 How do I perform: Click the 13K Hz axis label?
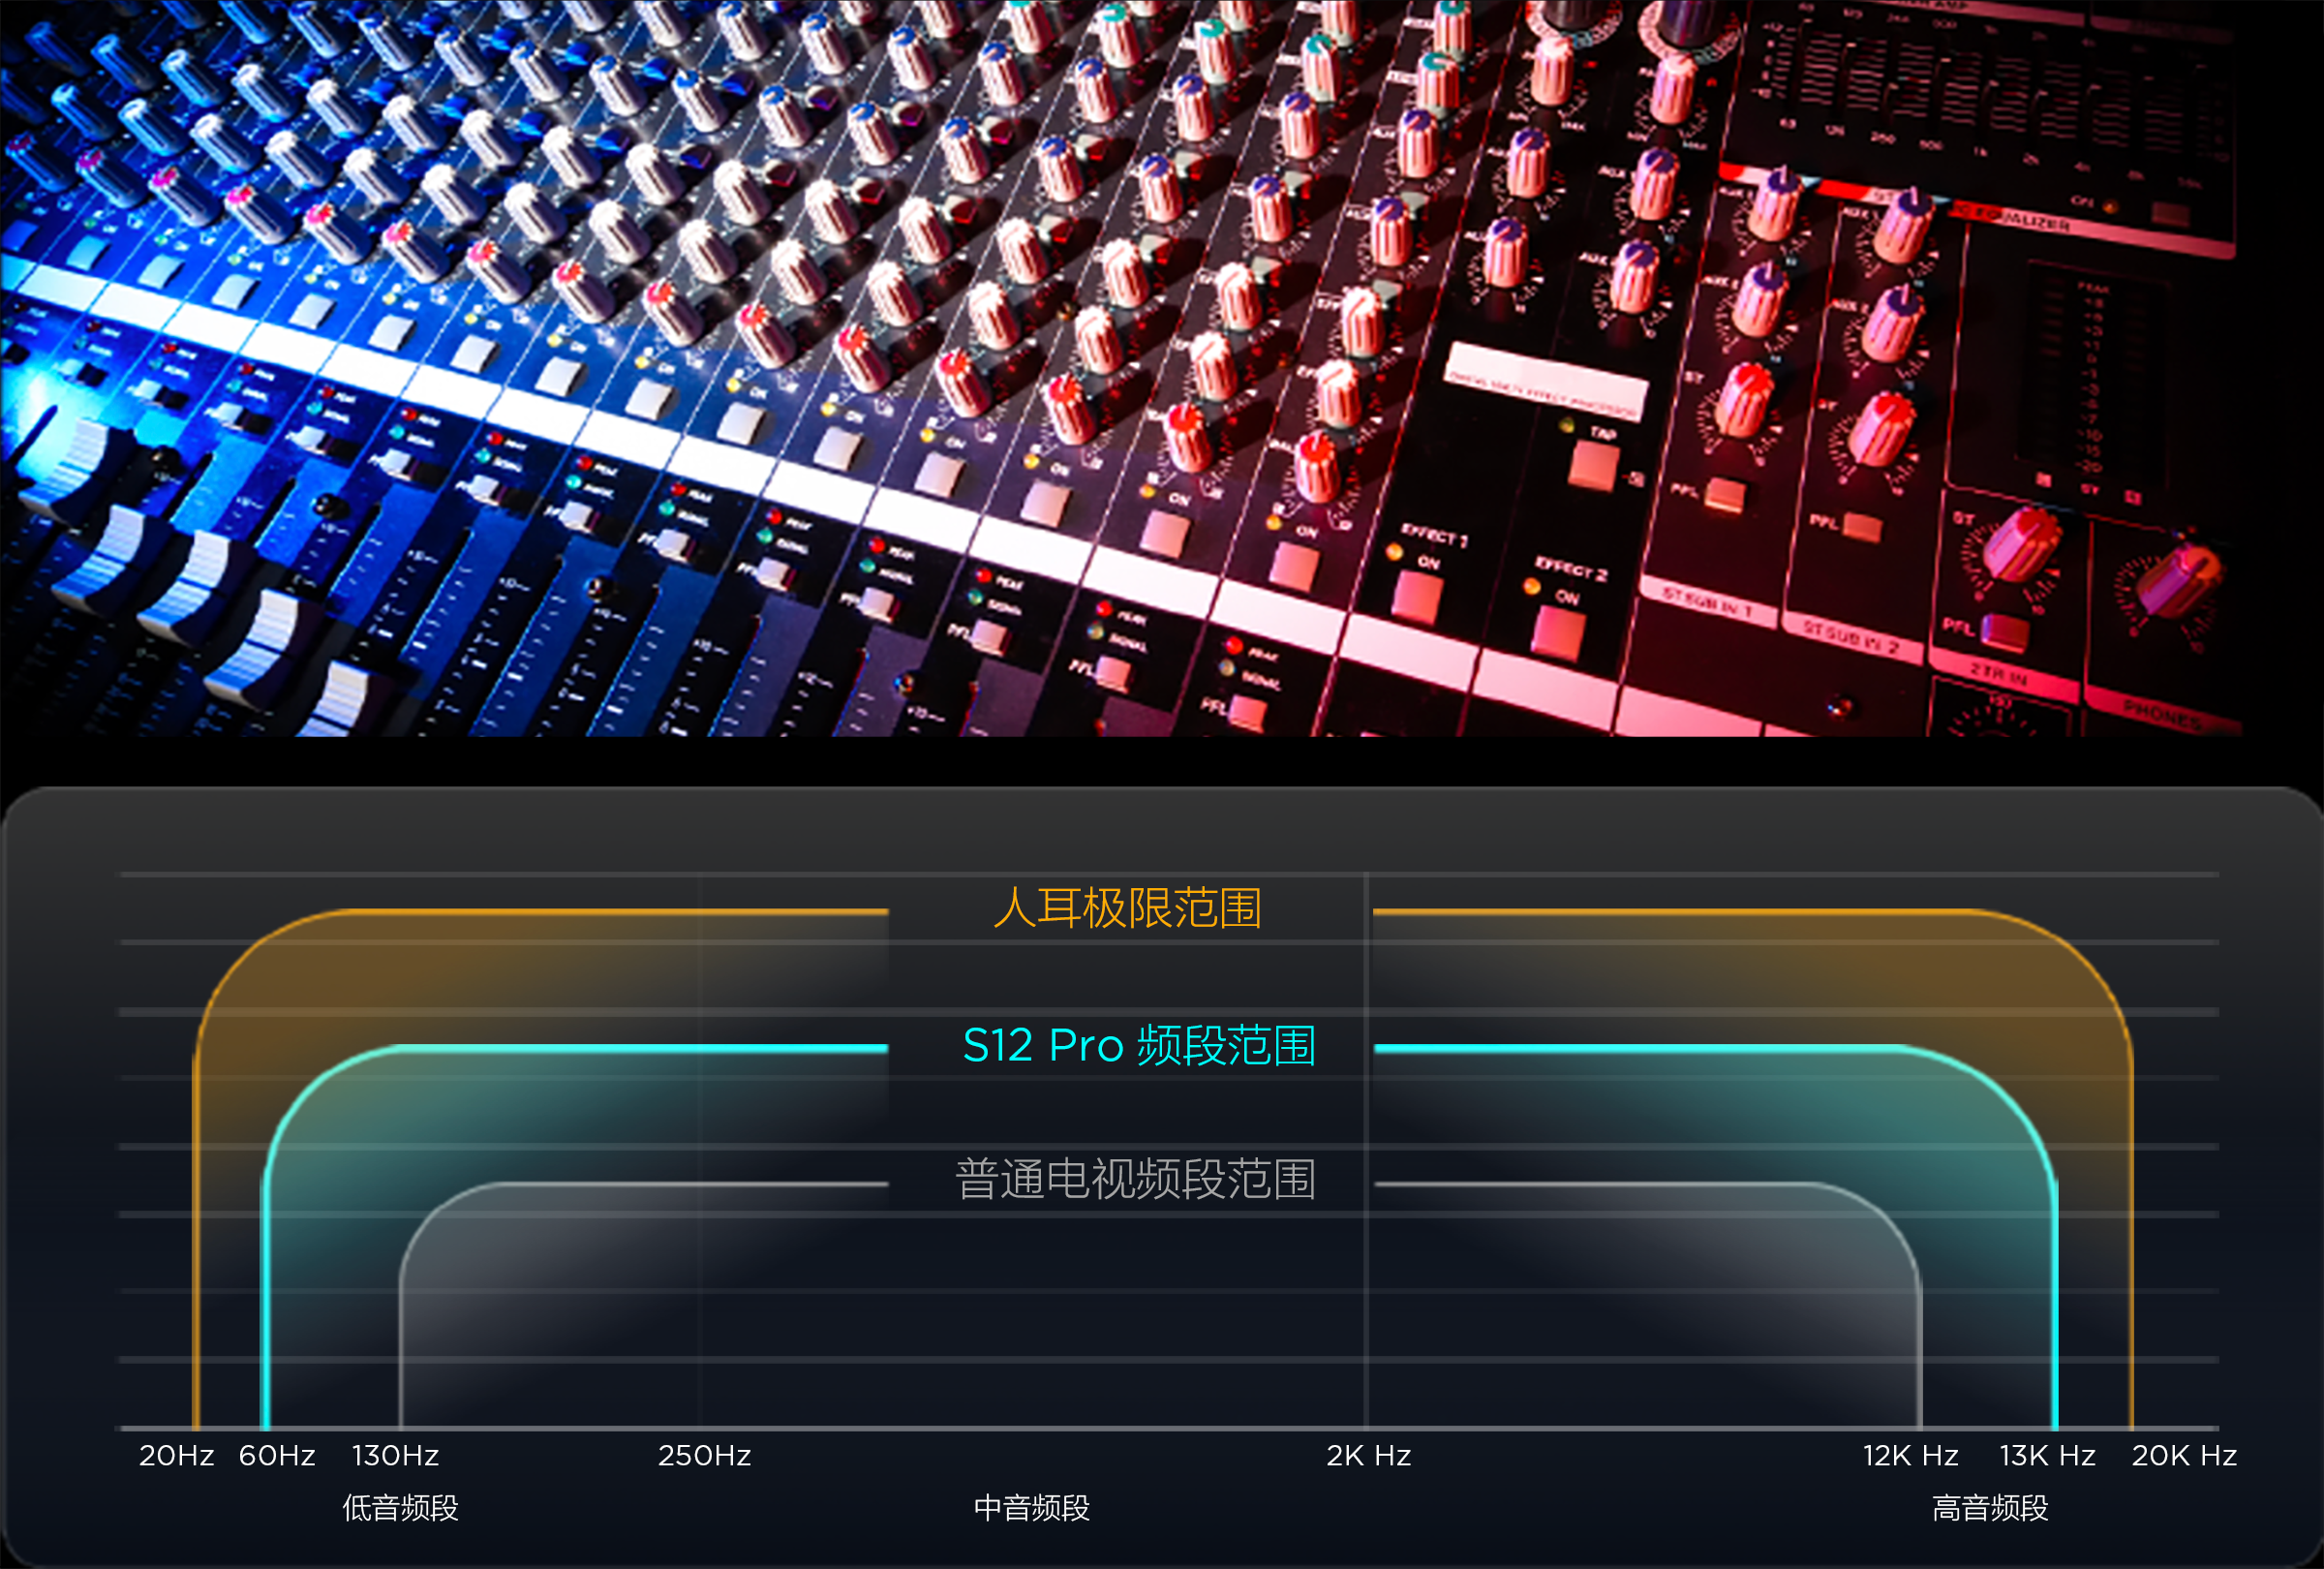click(x=2047, y=1456)
